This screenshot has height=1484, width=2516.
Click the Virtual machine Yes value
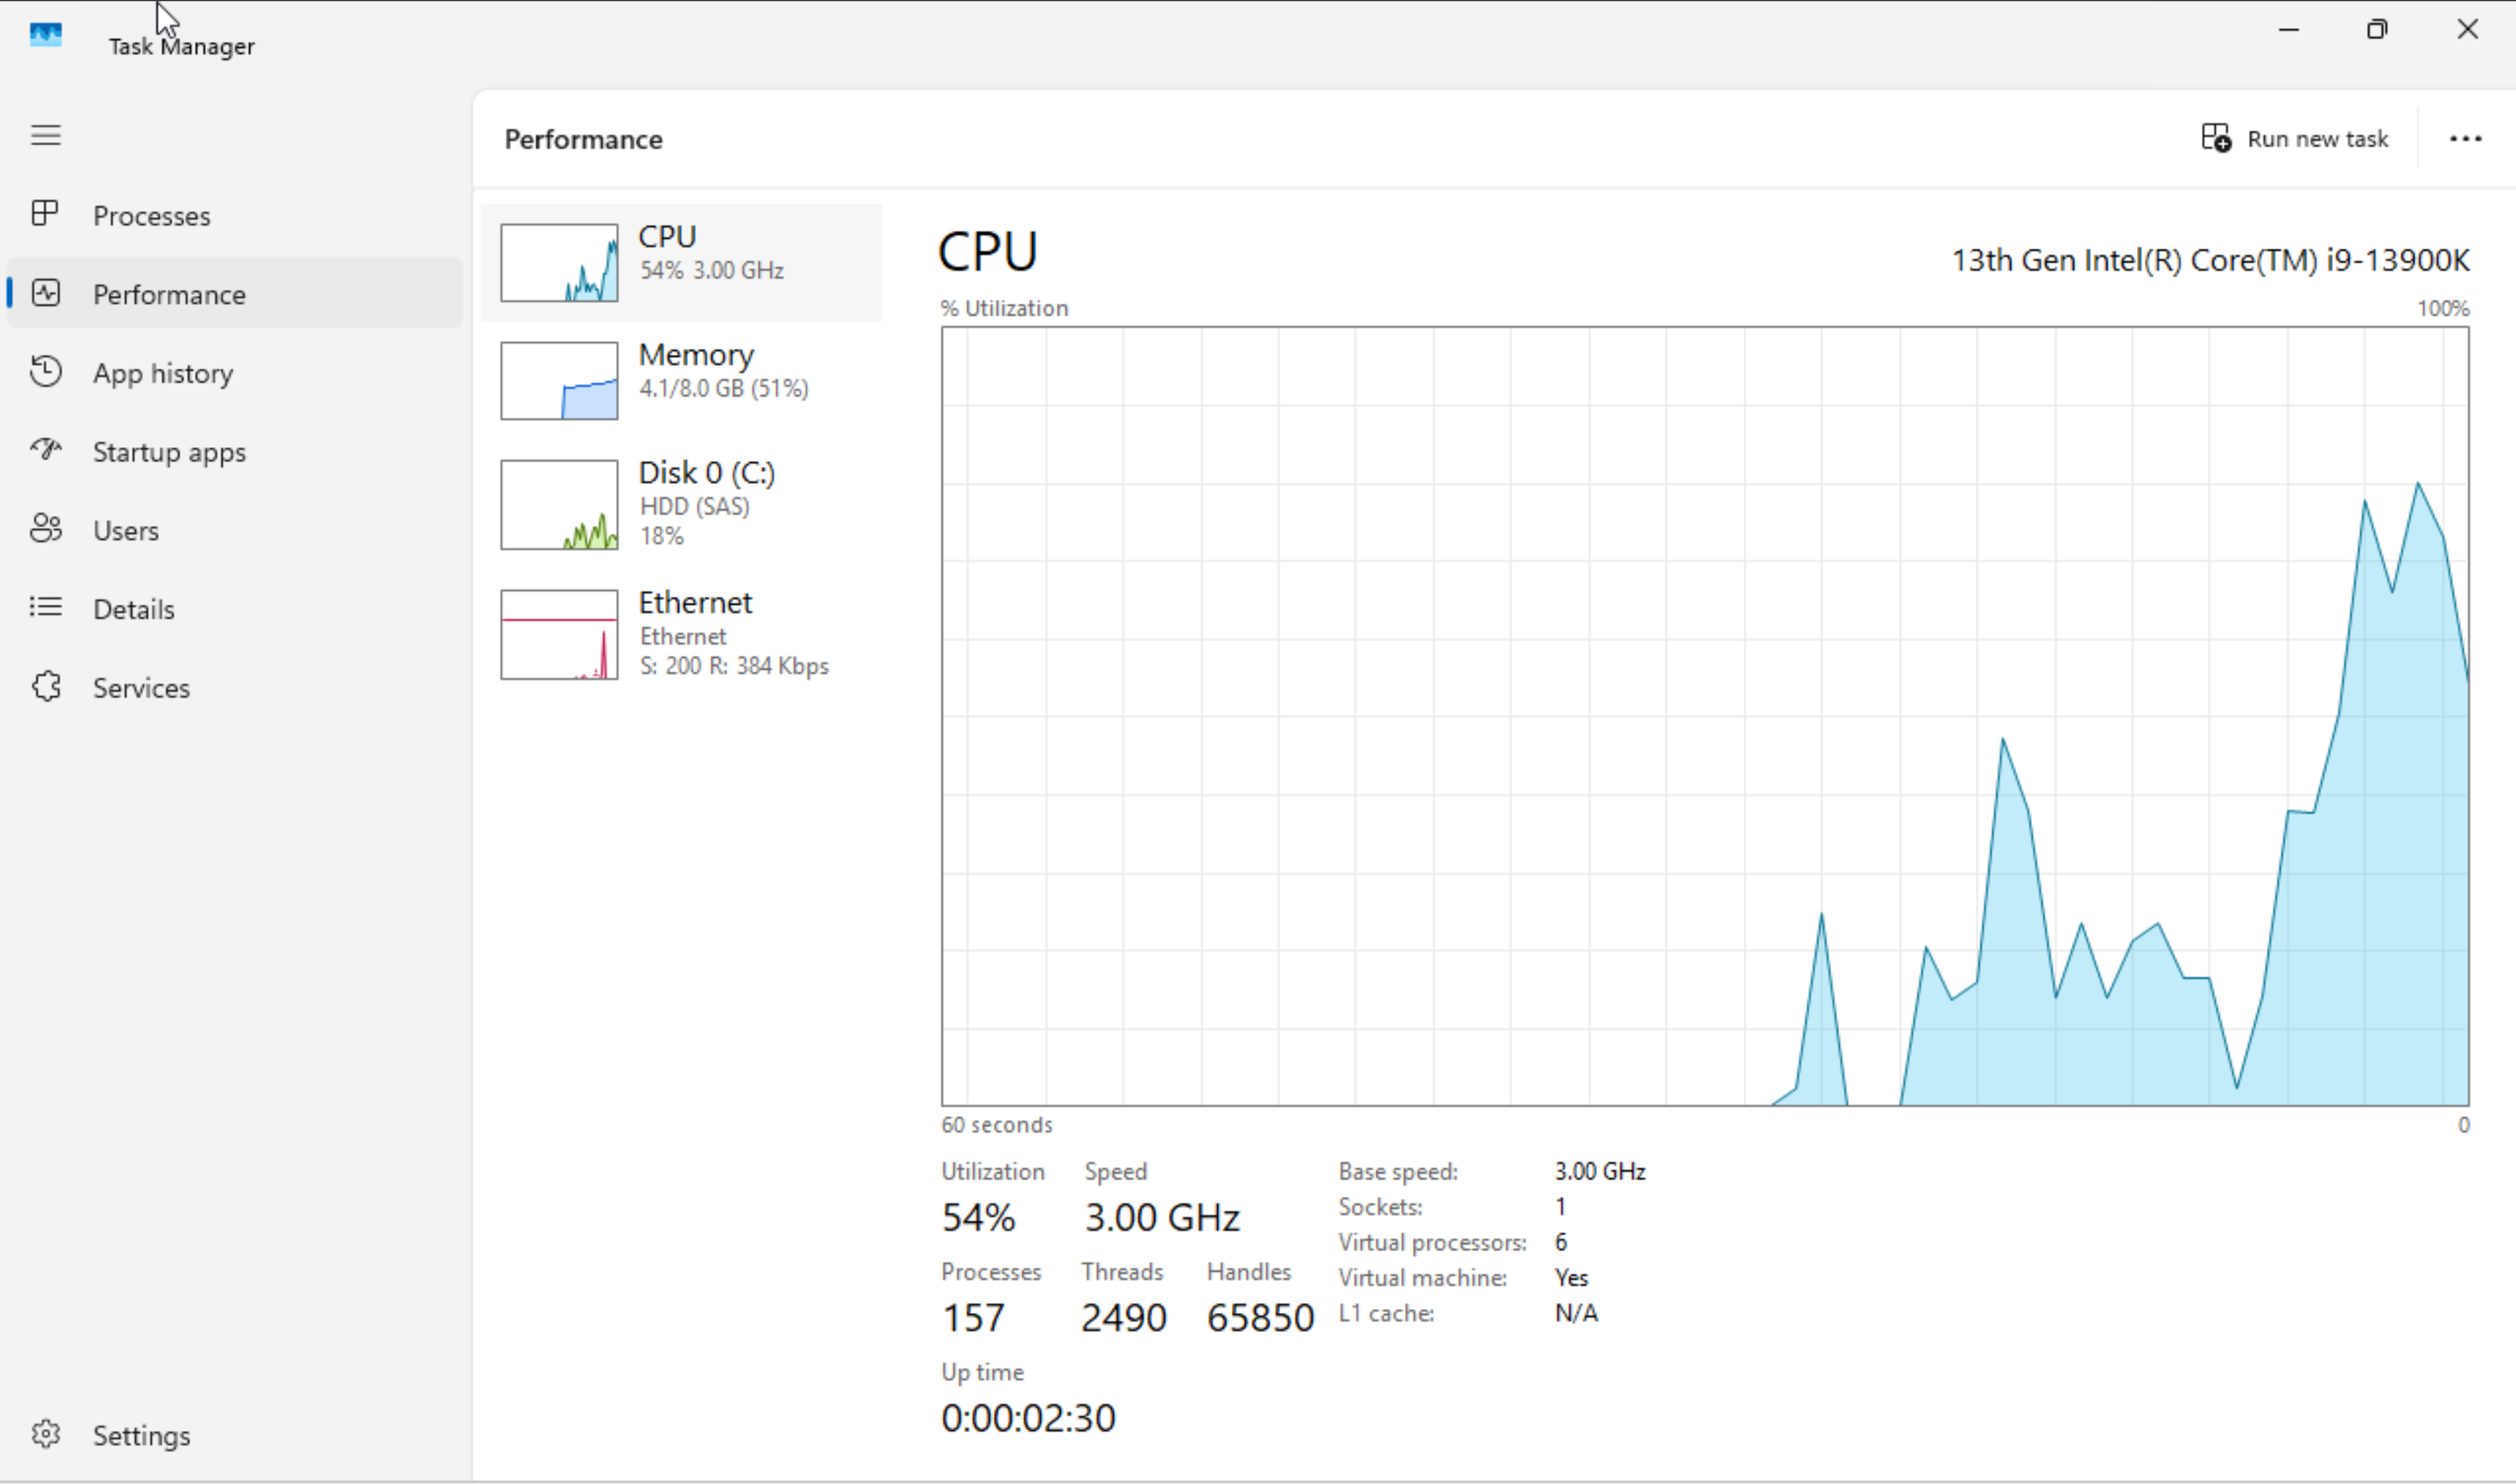click(1571, 1278)
